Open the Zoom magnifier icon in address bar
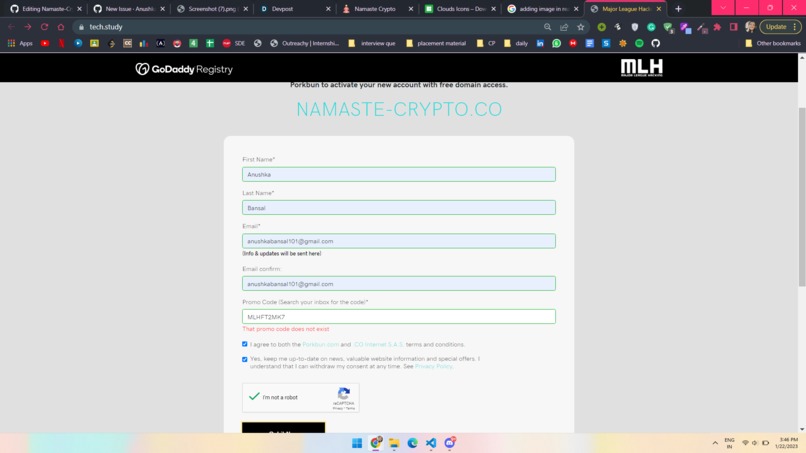Viewport: 806px width, 453px height. [x=547, y=27]
